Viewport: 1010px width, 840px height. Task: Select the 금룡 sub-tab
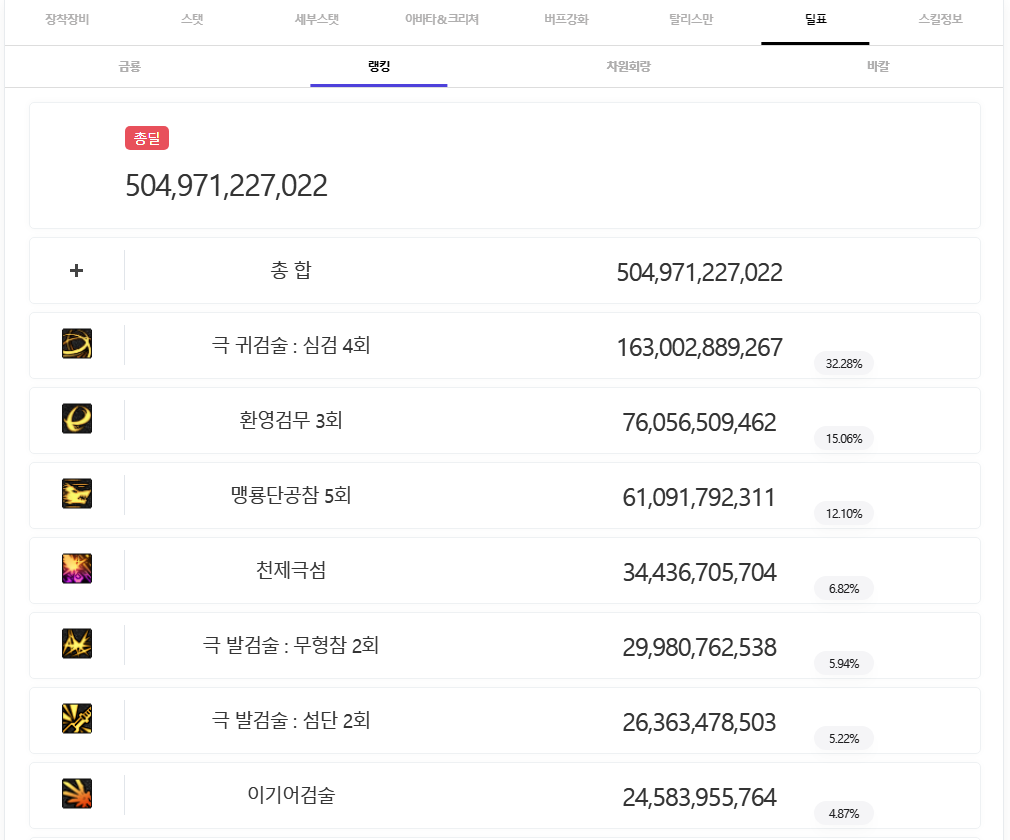click(x=129, y=67)
